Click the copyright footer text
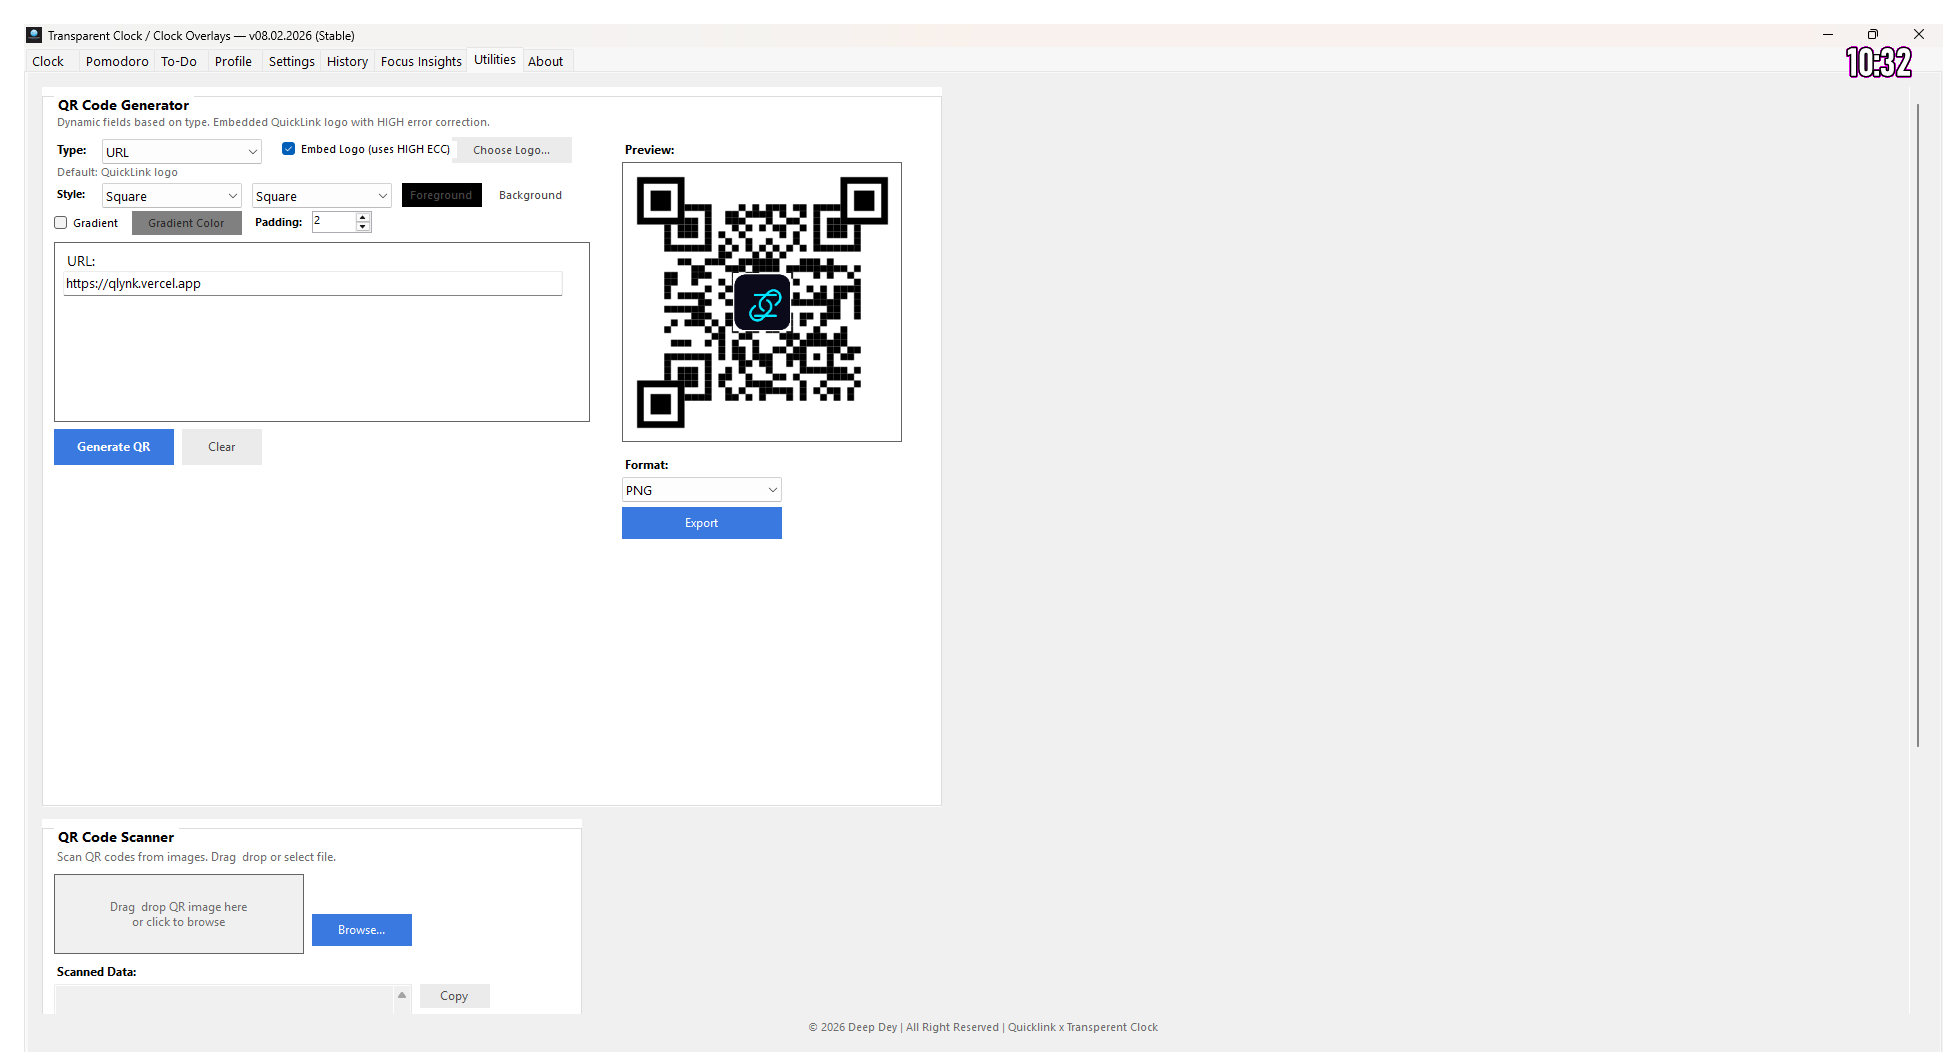 coord(983,1027)
